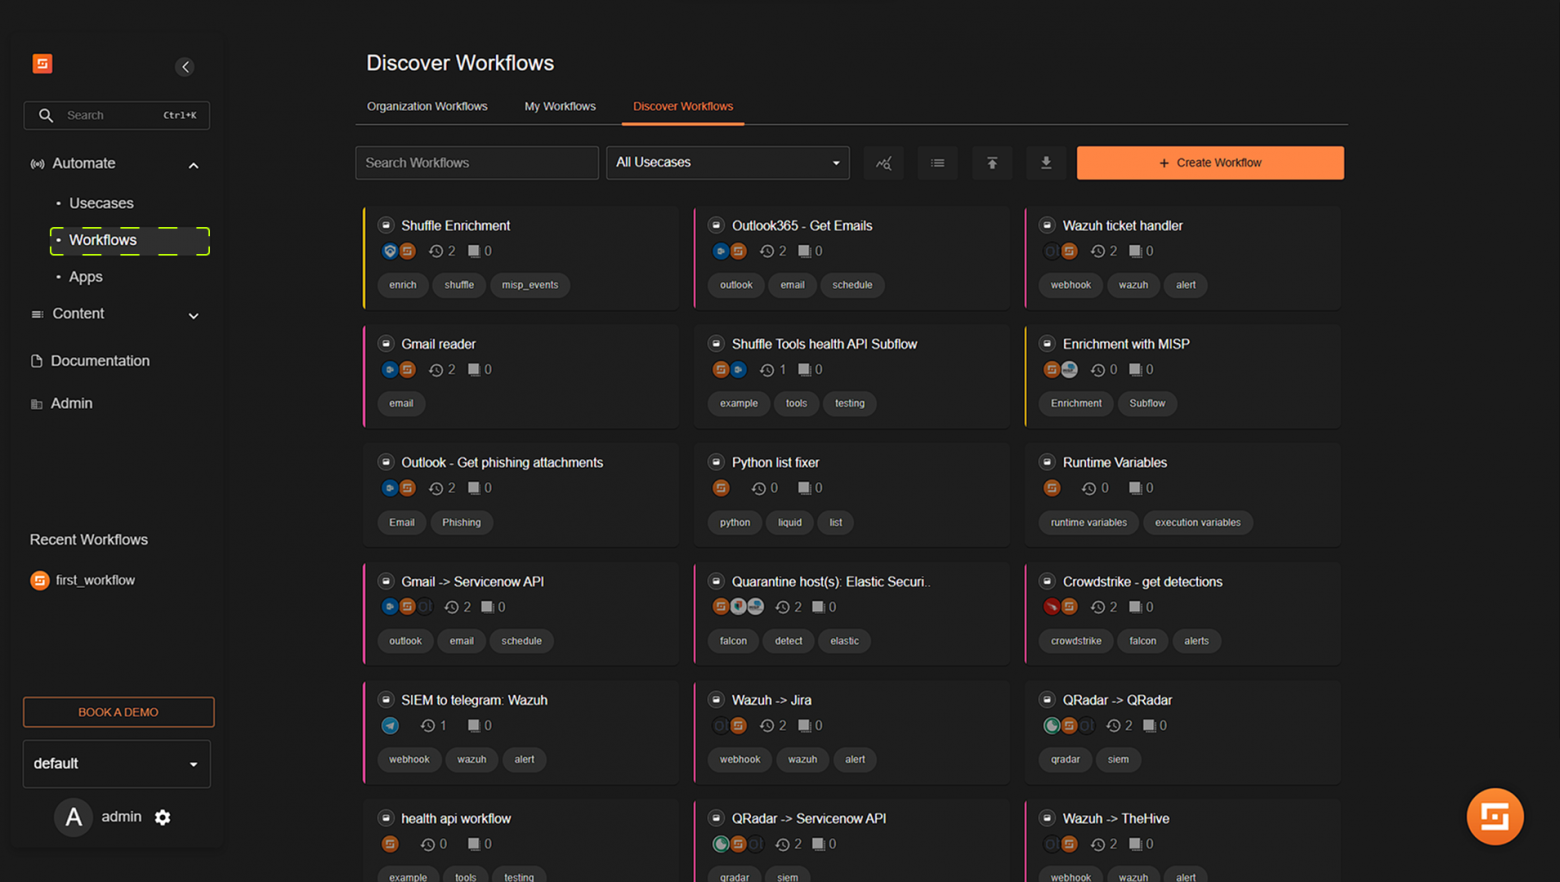This screenshot has height=882, width=1560.
Task: Toggle the bookmark icon on Shuffle Enrichment workflow
Action: (x=386, y=225)
